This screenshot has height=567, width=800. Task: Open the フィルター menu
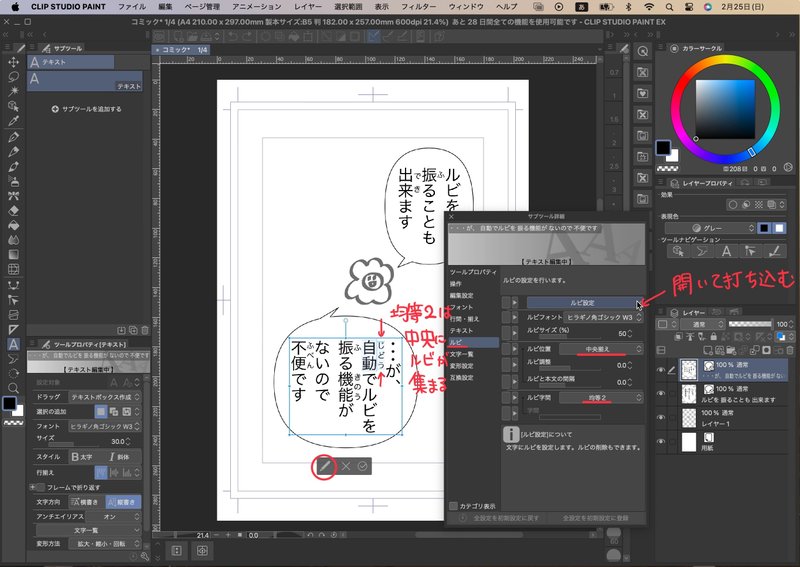coord(418,7)
